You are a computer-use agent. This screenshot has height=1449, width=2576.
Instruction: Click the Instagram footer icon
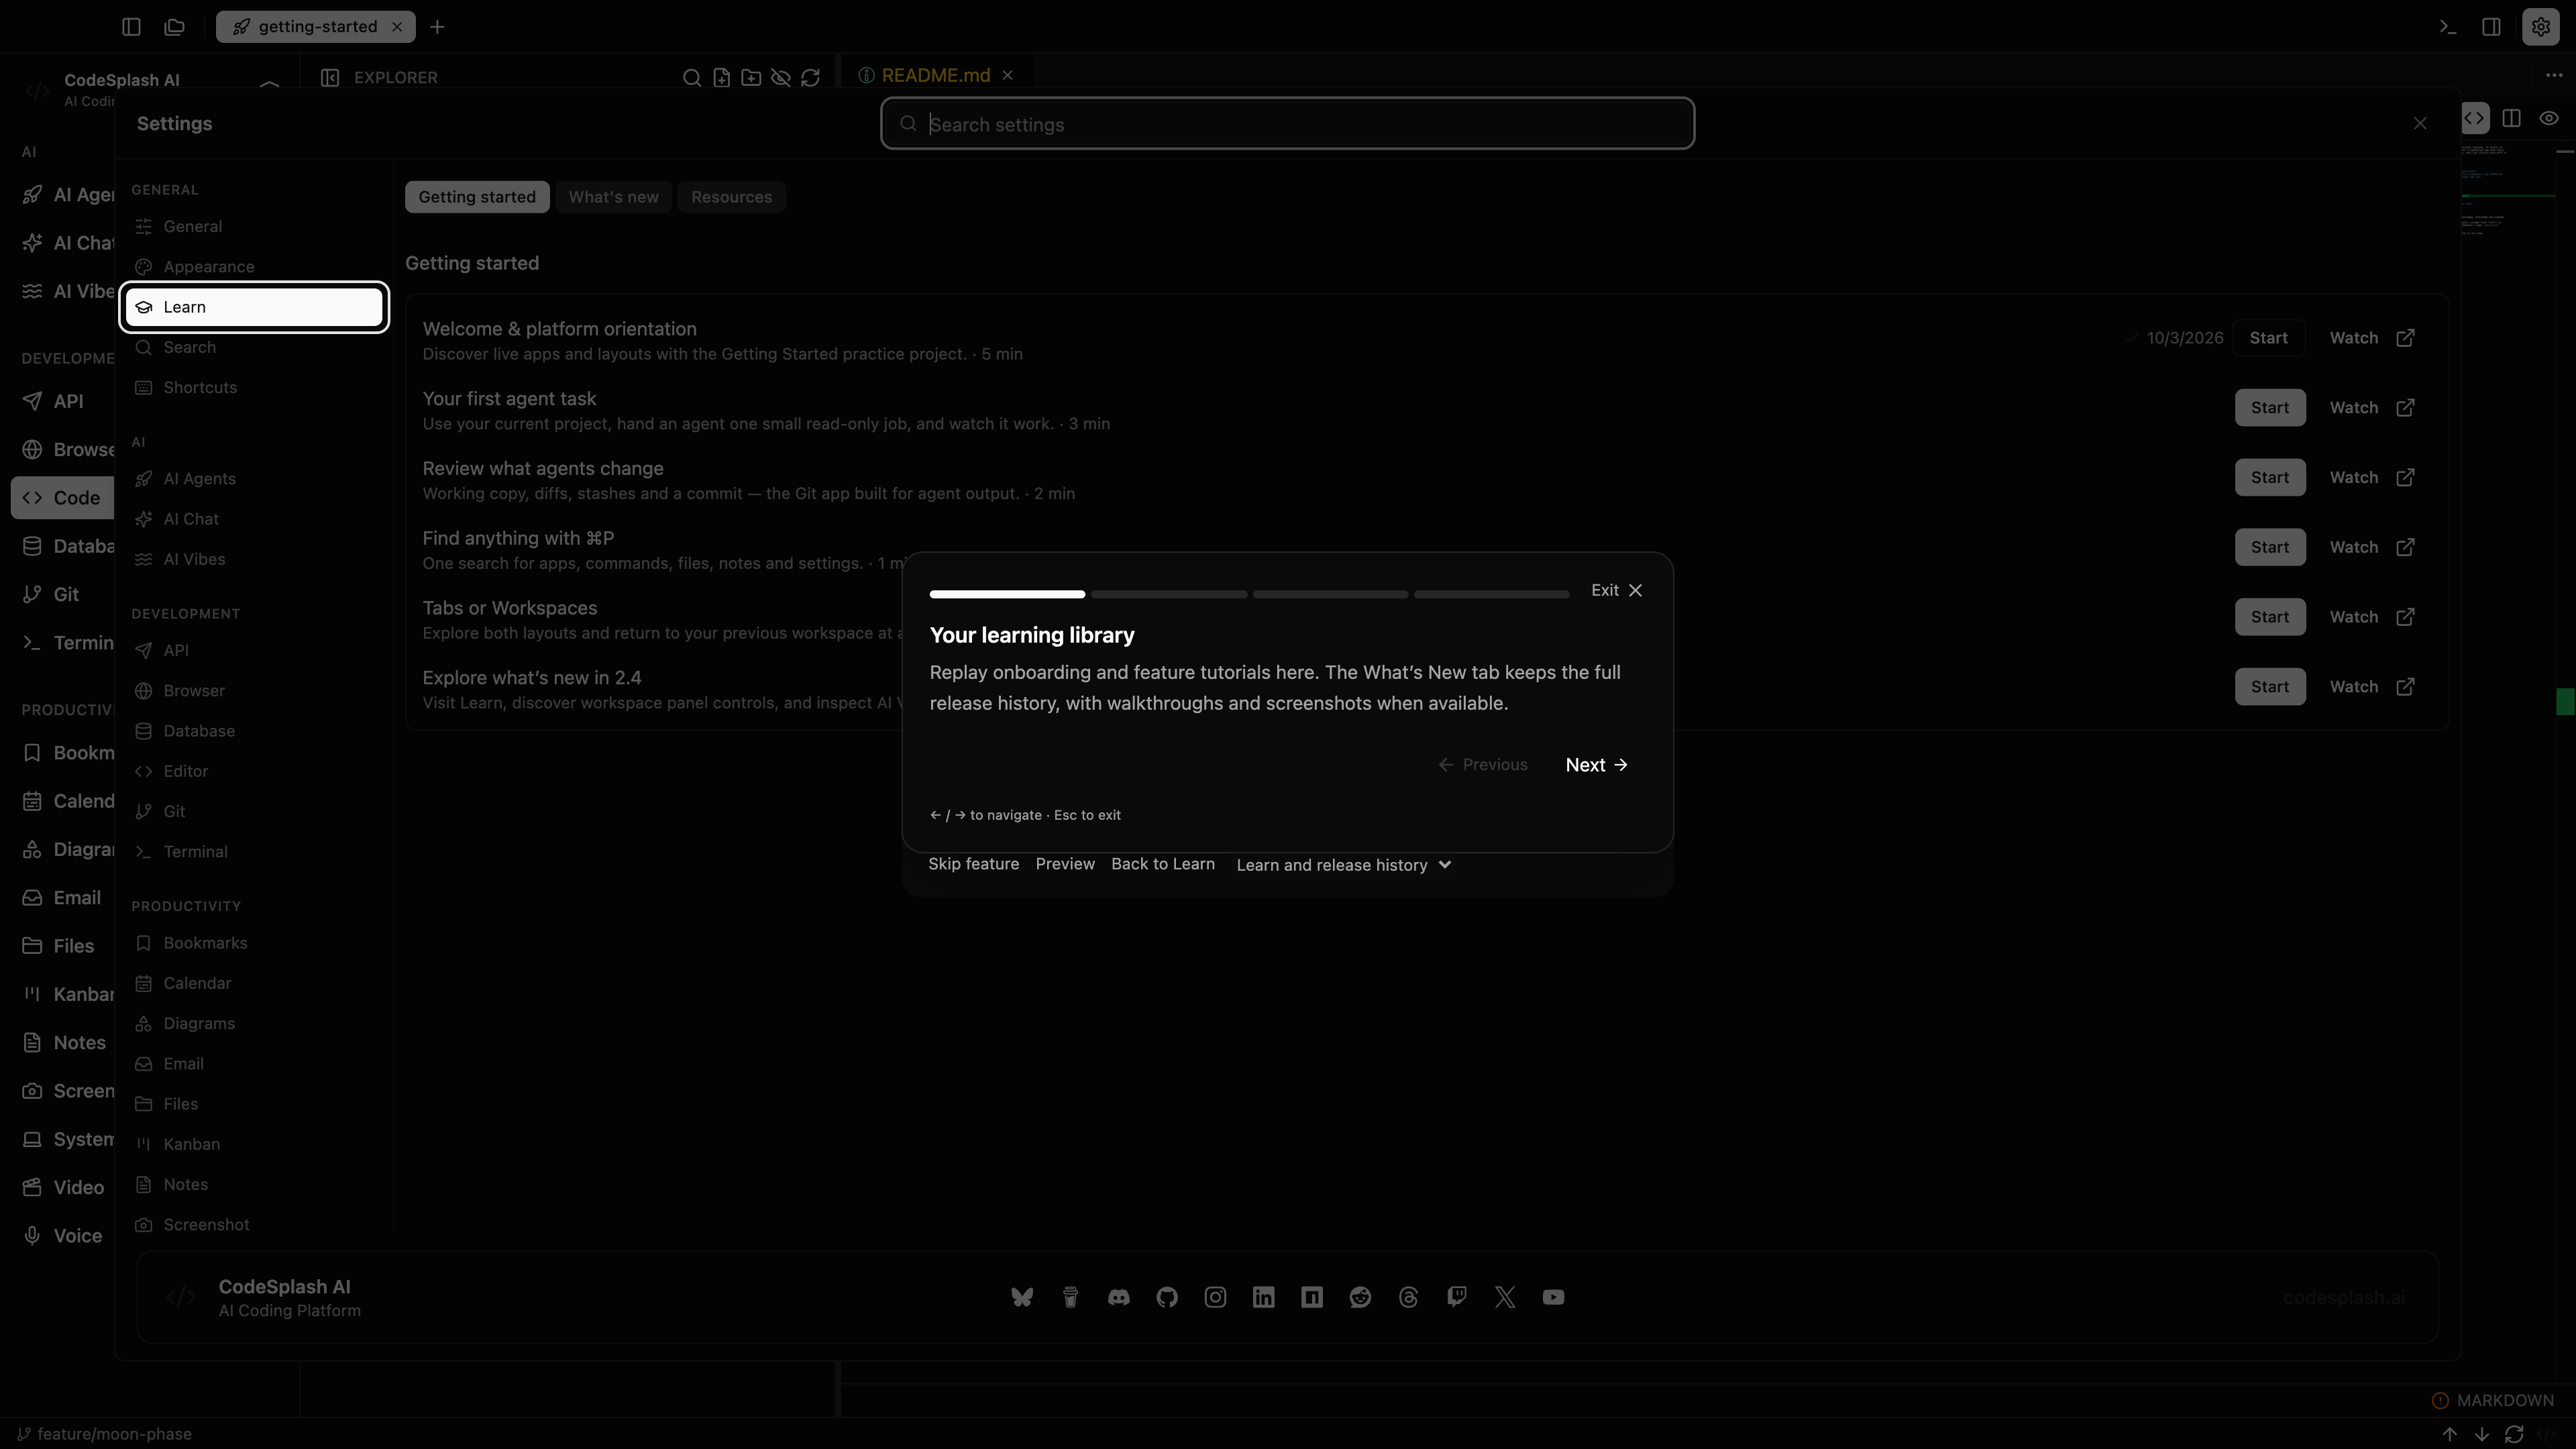tap(1215, 1297)
